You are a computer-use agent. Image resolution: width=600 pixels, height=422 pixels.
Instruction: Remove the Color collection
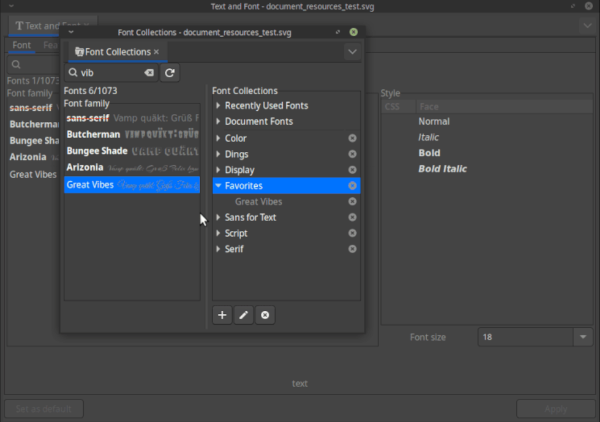352,138
